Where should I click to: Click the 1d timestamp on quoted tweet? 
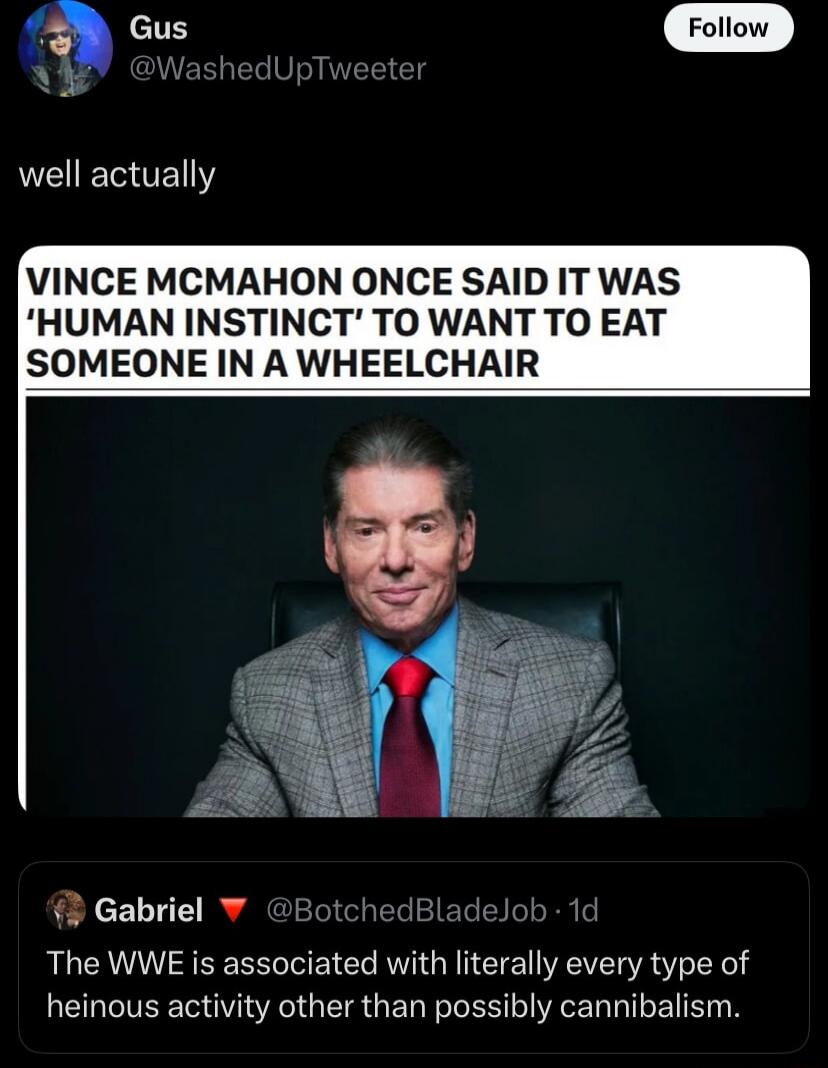(x=583, y=910)
